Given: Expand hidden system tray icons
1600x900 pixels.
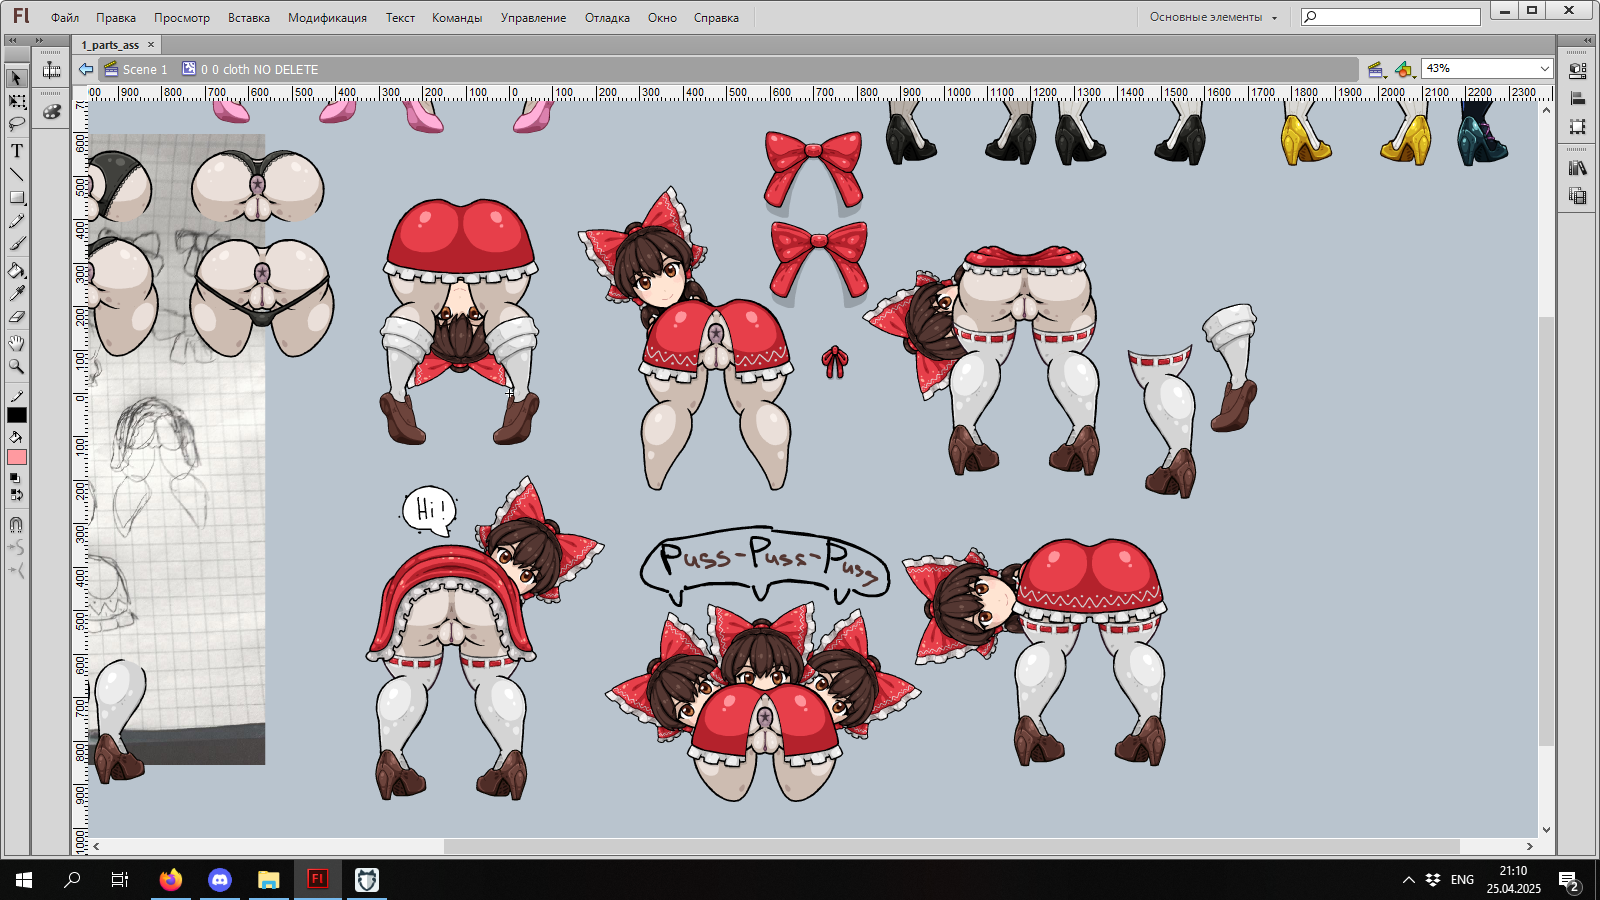Looking at the screenshot, I should 1408,880.
